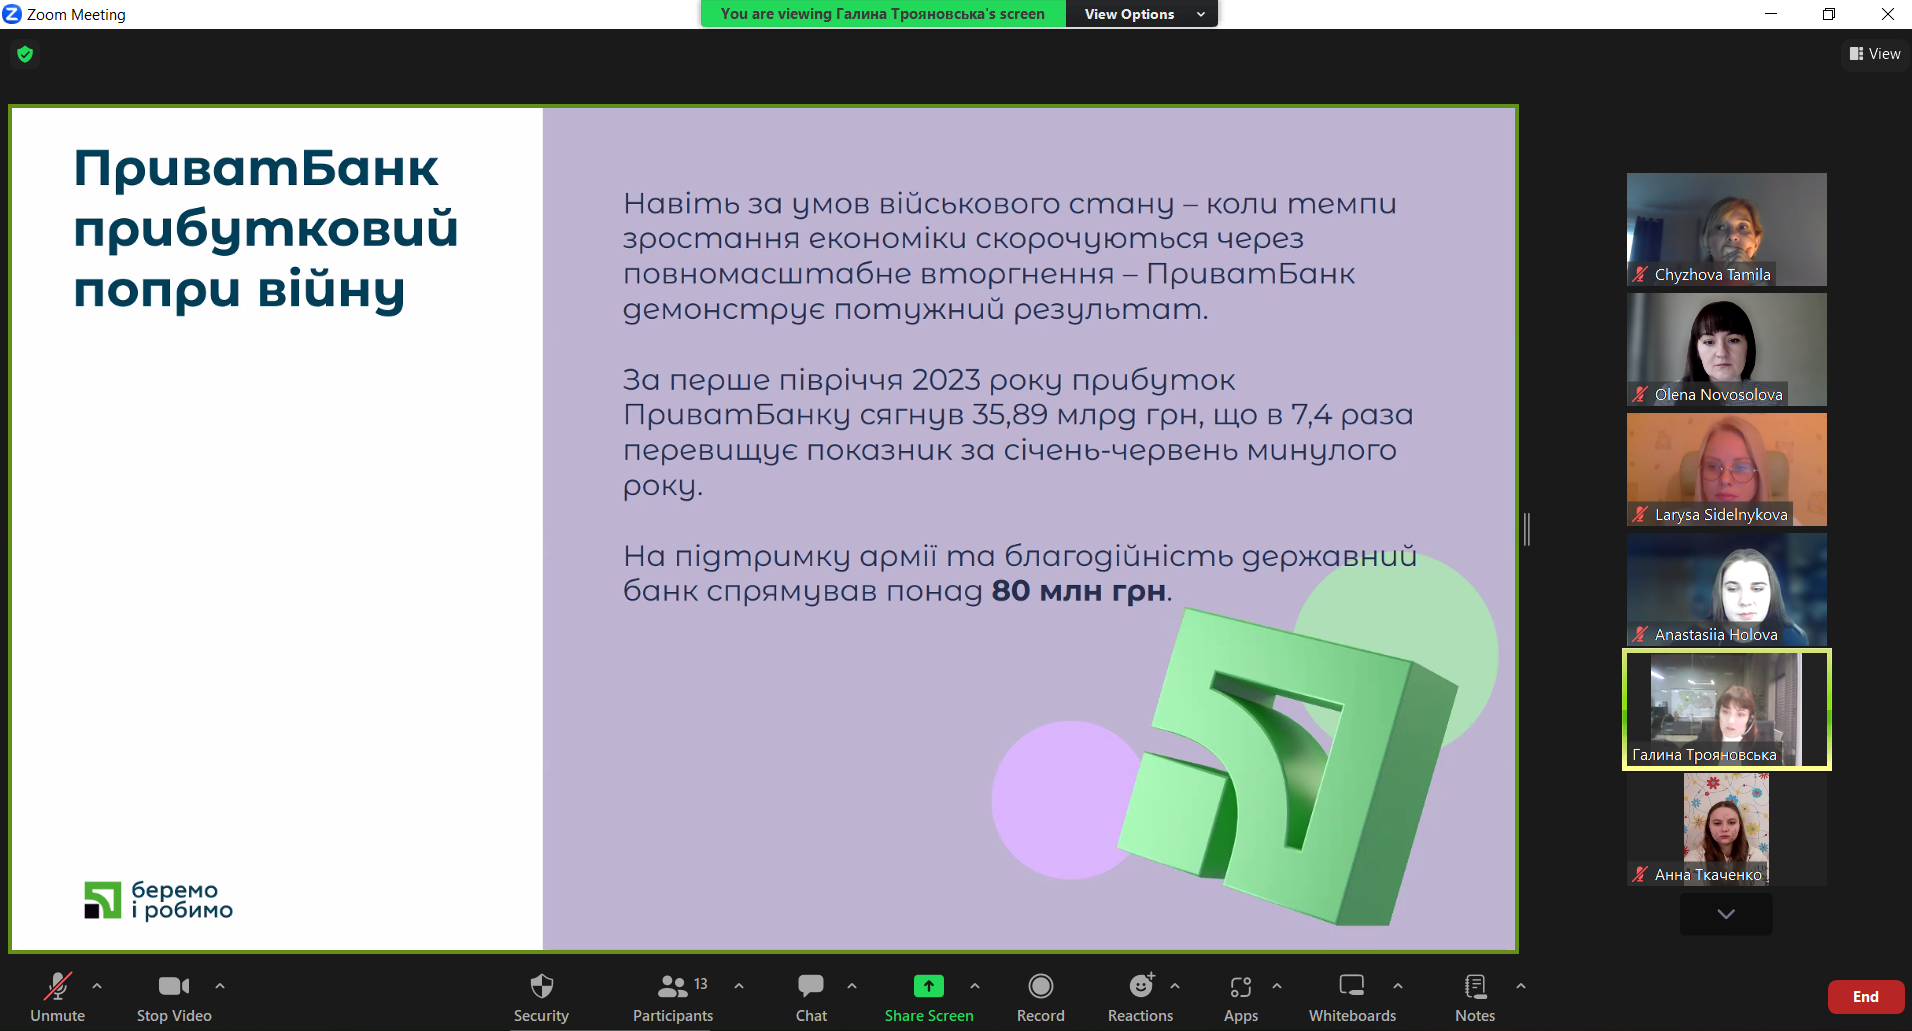Open the View Options dropdown
This screenshot has height=1031, width=1912.
point(1143,14)
